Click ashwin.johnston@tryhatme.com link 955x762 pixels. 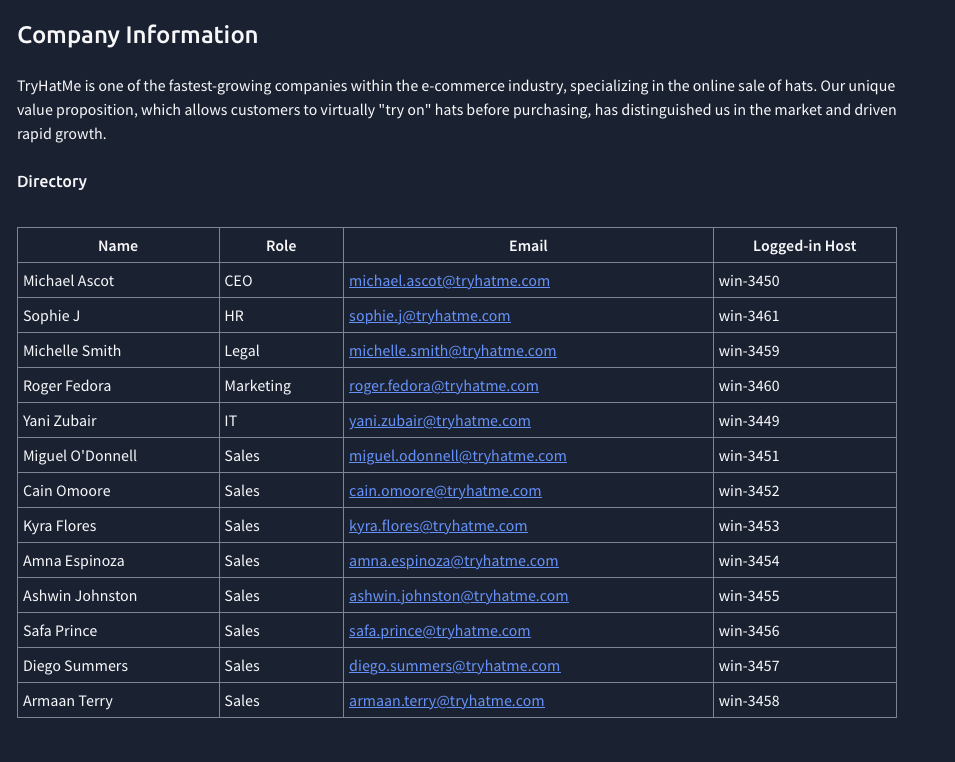[459, 596]
